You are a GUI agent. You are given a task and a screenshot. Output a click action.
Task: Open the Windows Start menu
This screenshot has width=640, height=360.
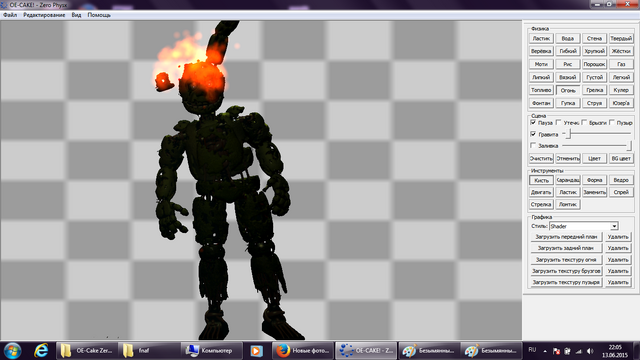(x=12, y=351)
